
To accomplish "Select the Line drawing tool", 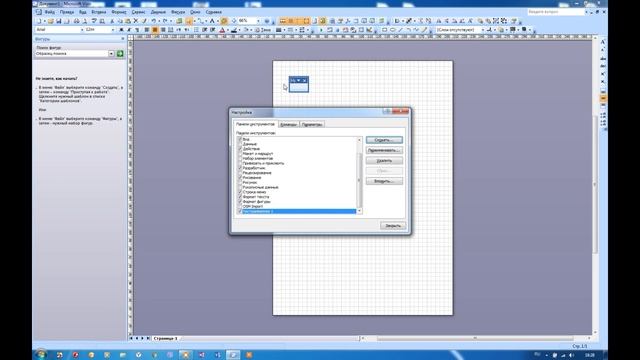I will 400,30.
